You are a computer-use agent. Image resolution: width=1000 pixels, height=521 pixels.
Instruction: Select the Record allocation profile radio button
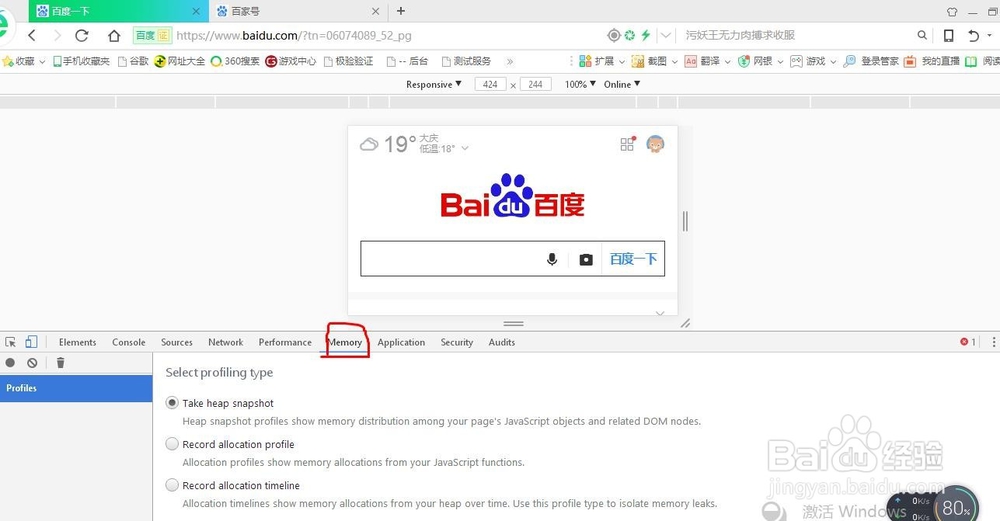[172, 444]
